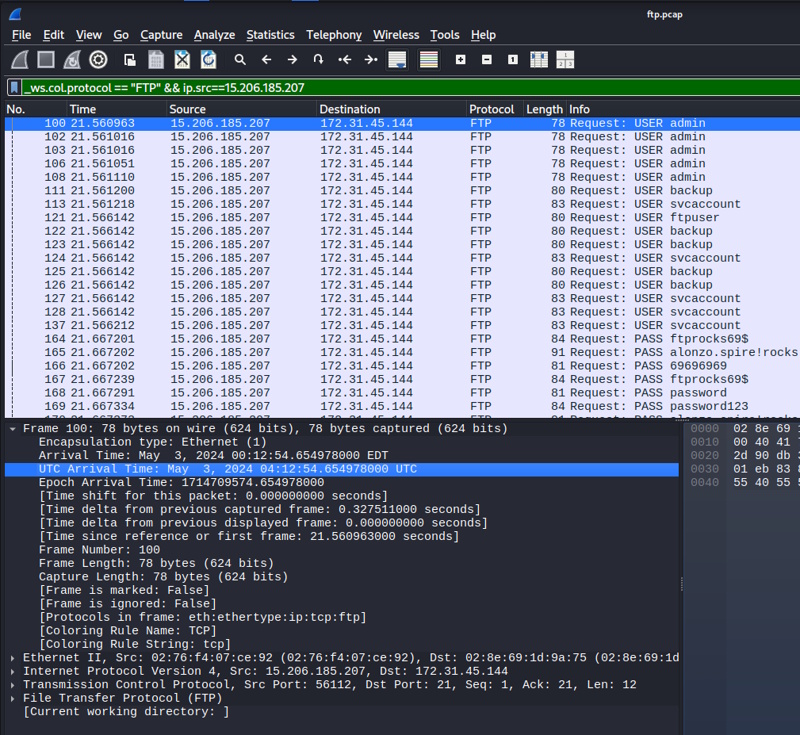Toggle auto-scroll during live capture
Viewport: 800px width, 735px height.
coord(397,60)
